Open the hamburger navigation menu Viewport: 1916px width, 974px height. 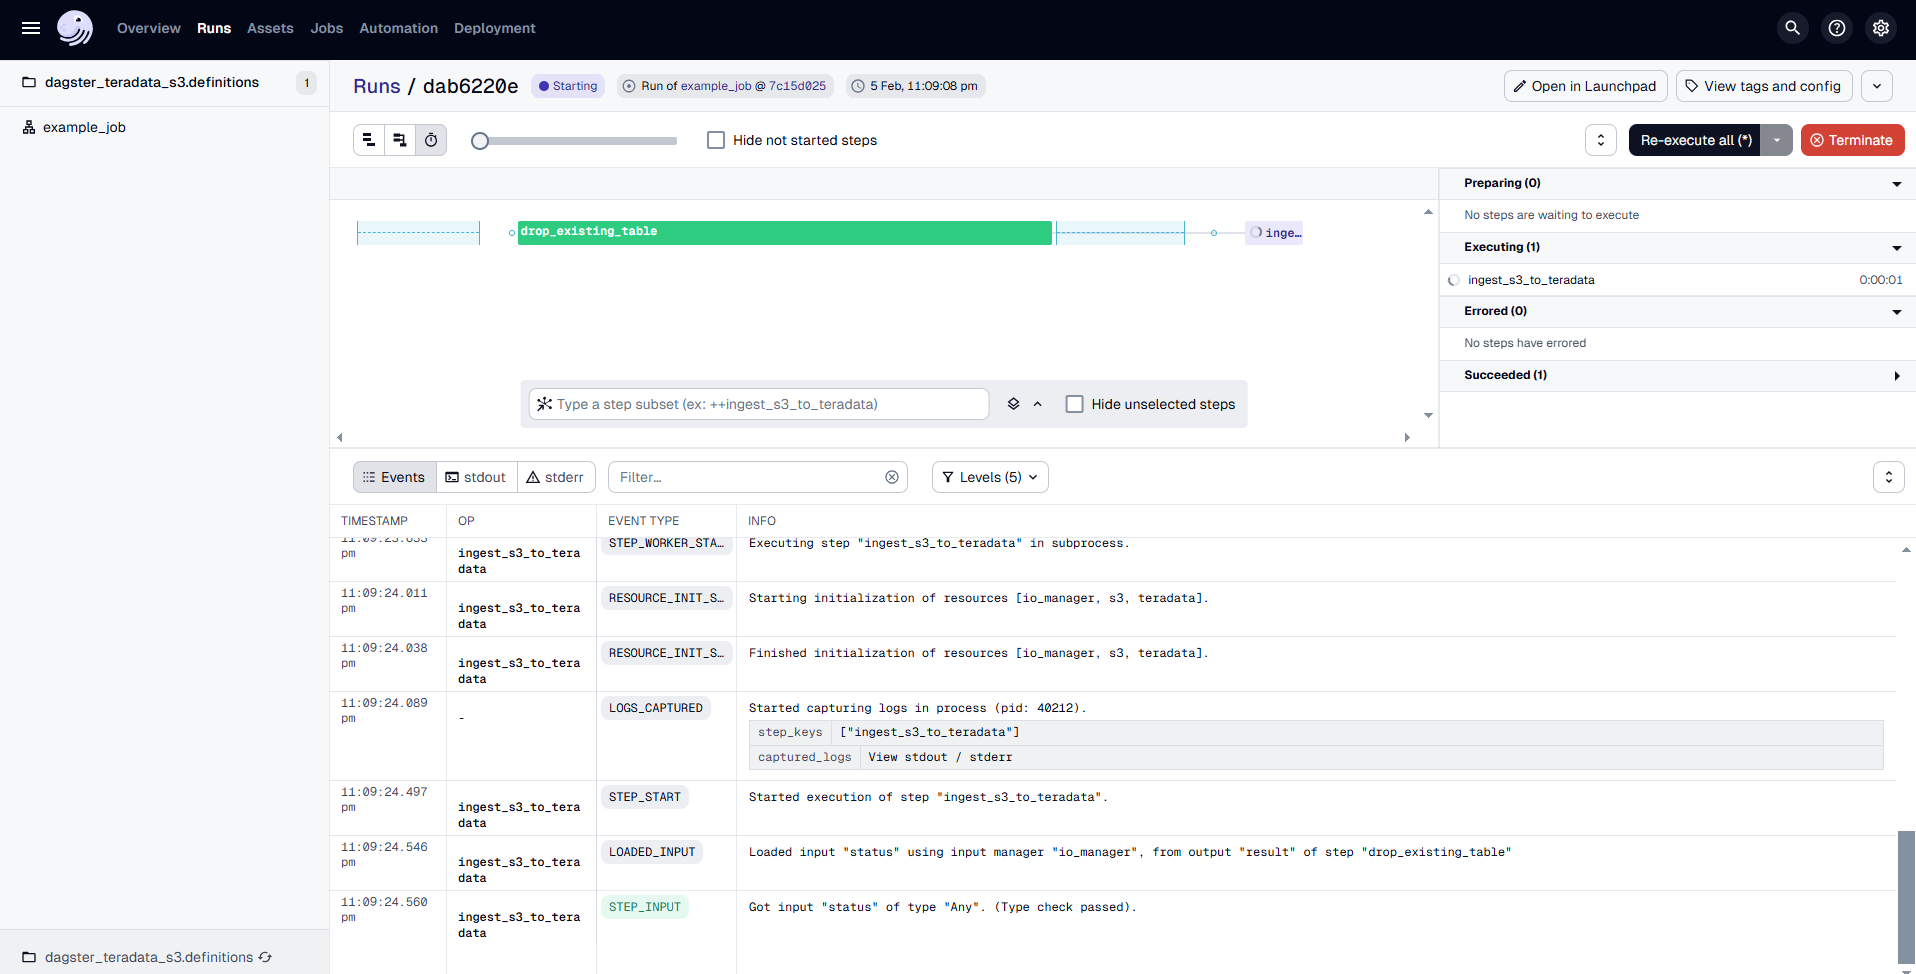pos(31,28)
